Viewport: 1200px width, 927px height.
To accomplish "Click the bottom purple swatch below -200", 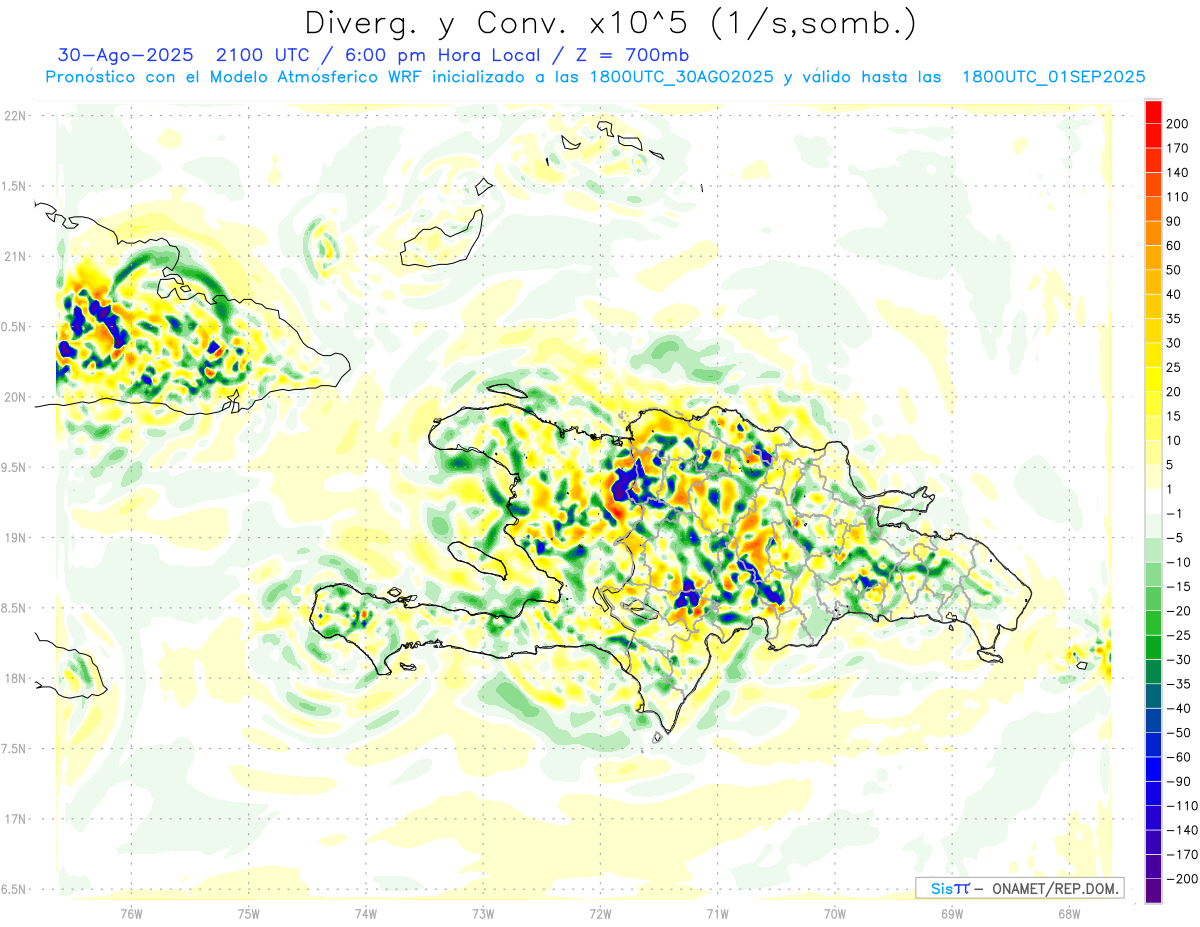I will pos(1153,890).
